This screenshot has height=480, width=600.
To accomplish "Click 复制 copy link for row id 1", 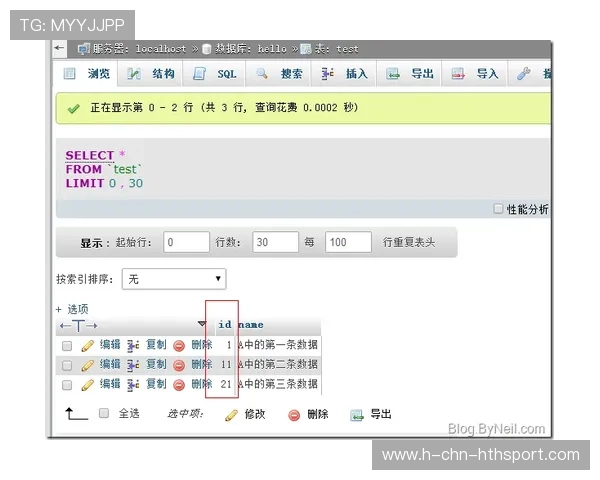I will point(156,344).
